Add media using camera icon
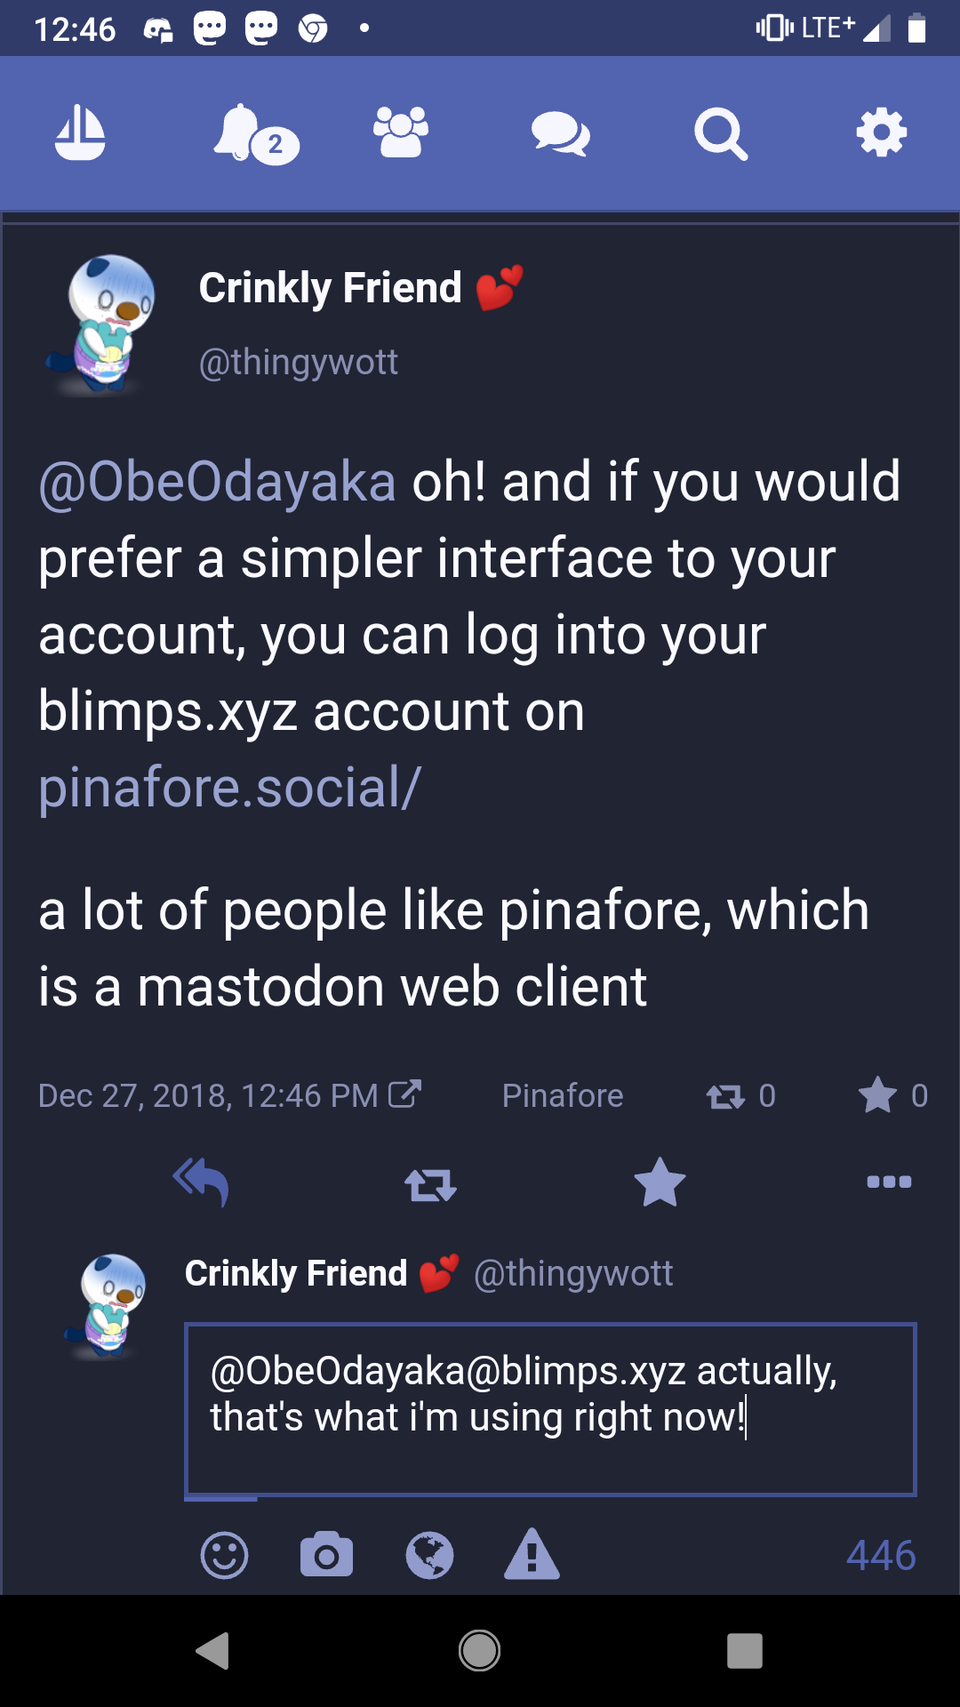 pyautogui.click(x=327, y=1555)
